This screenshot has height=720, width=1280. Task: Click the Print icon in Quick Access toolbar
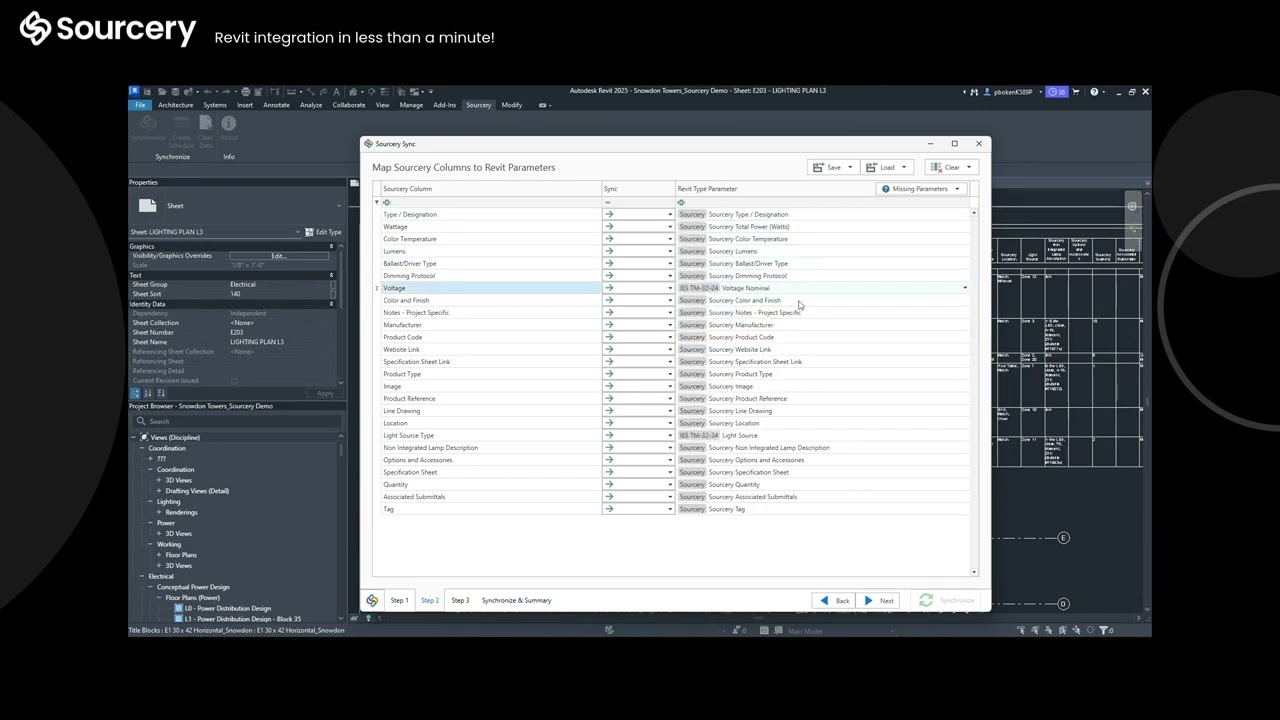pos(246,91)
